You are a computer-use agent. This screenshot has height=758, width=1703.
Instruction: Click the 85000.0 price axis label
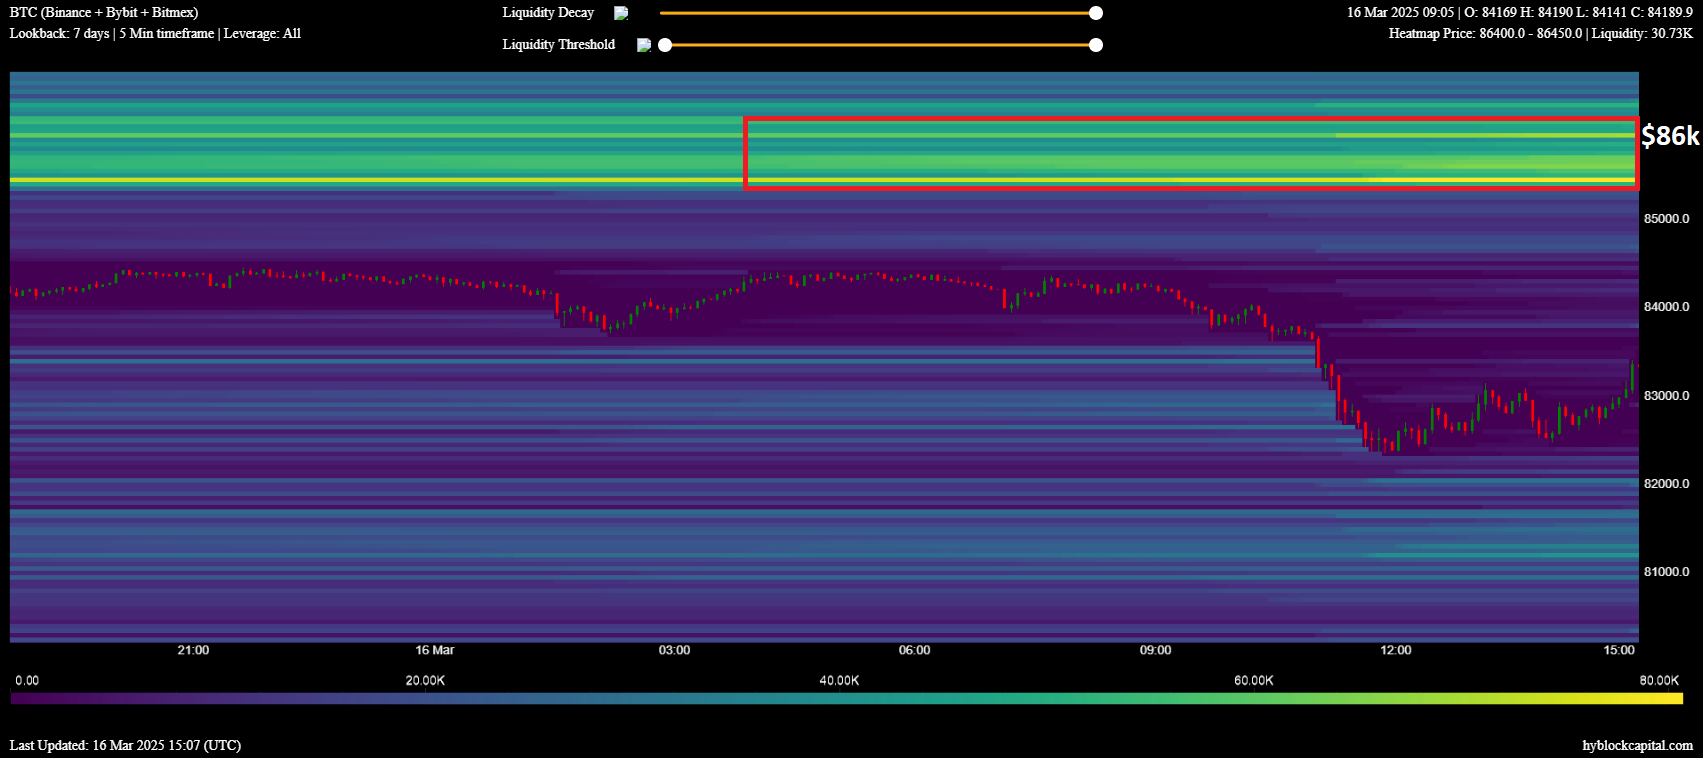[x=1666, y=219]
